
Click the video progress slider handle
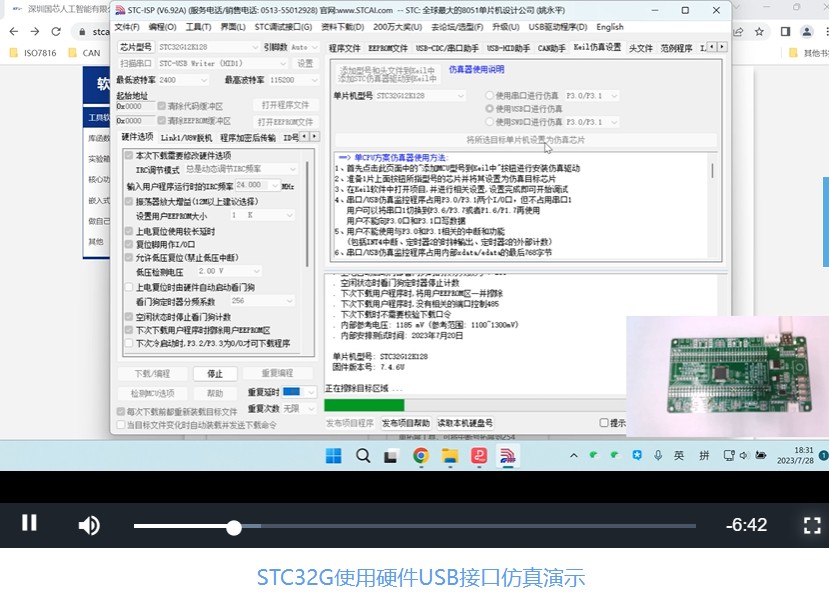point(234,527)
